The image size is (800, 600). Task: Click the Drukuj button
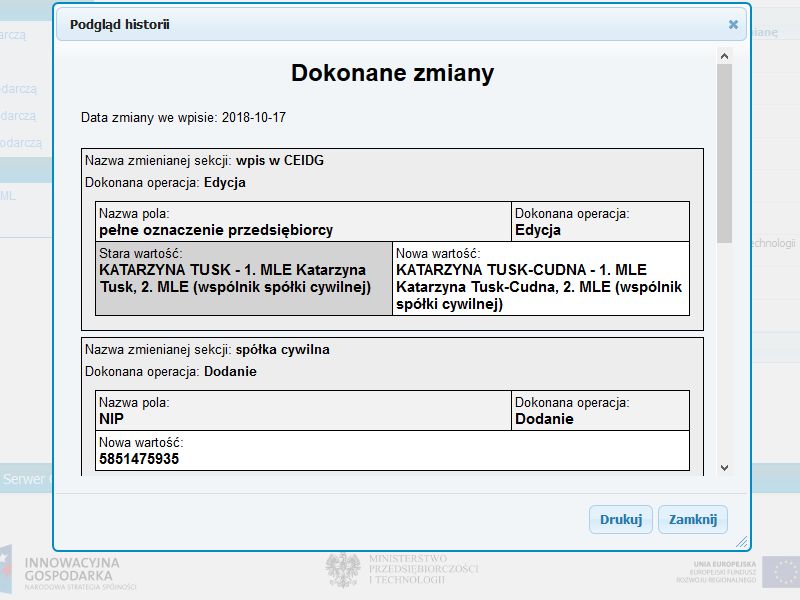[620, 519]
